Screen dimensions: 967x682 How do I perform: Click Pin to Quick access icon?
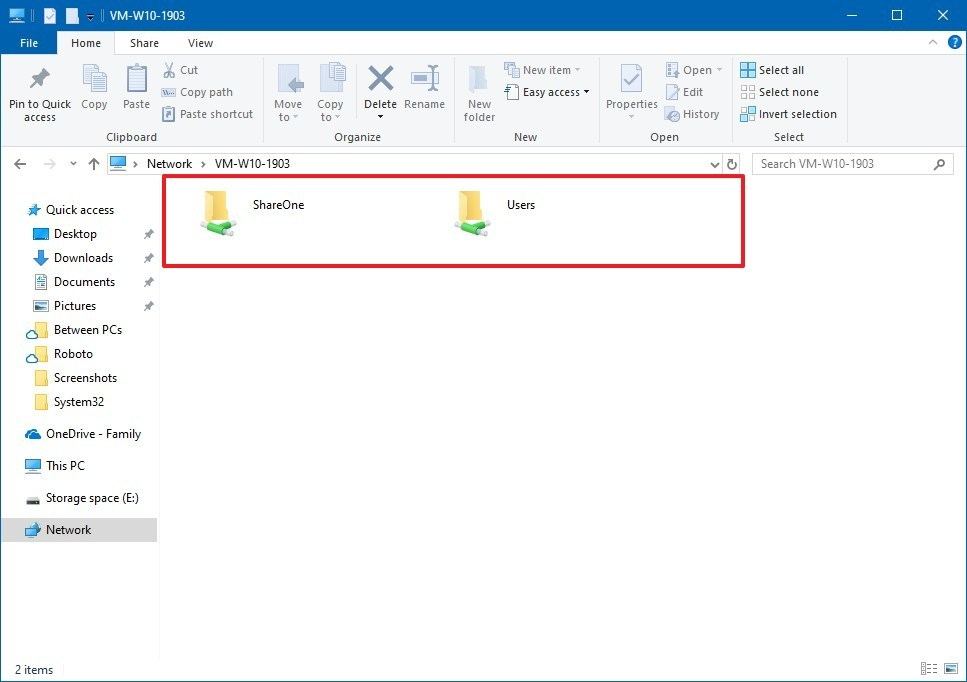click(39, 79)
